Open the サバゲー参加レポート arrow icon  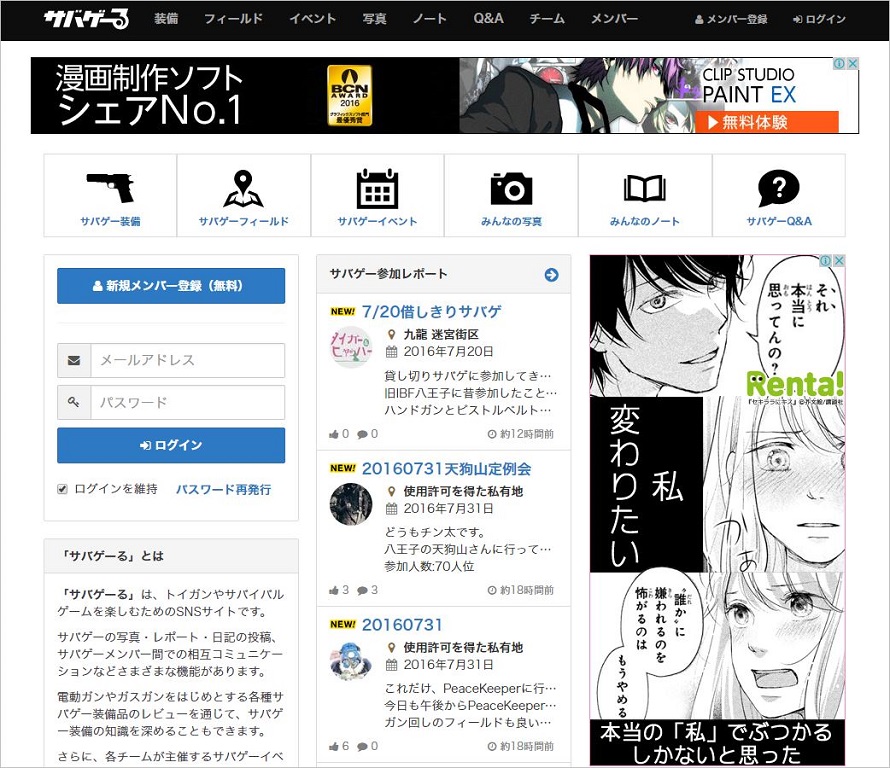point(551,275)
